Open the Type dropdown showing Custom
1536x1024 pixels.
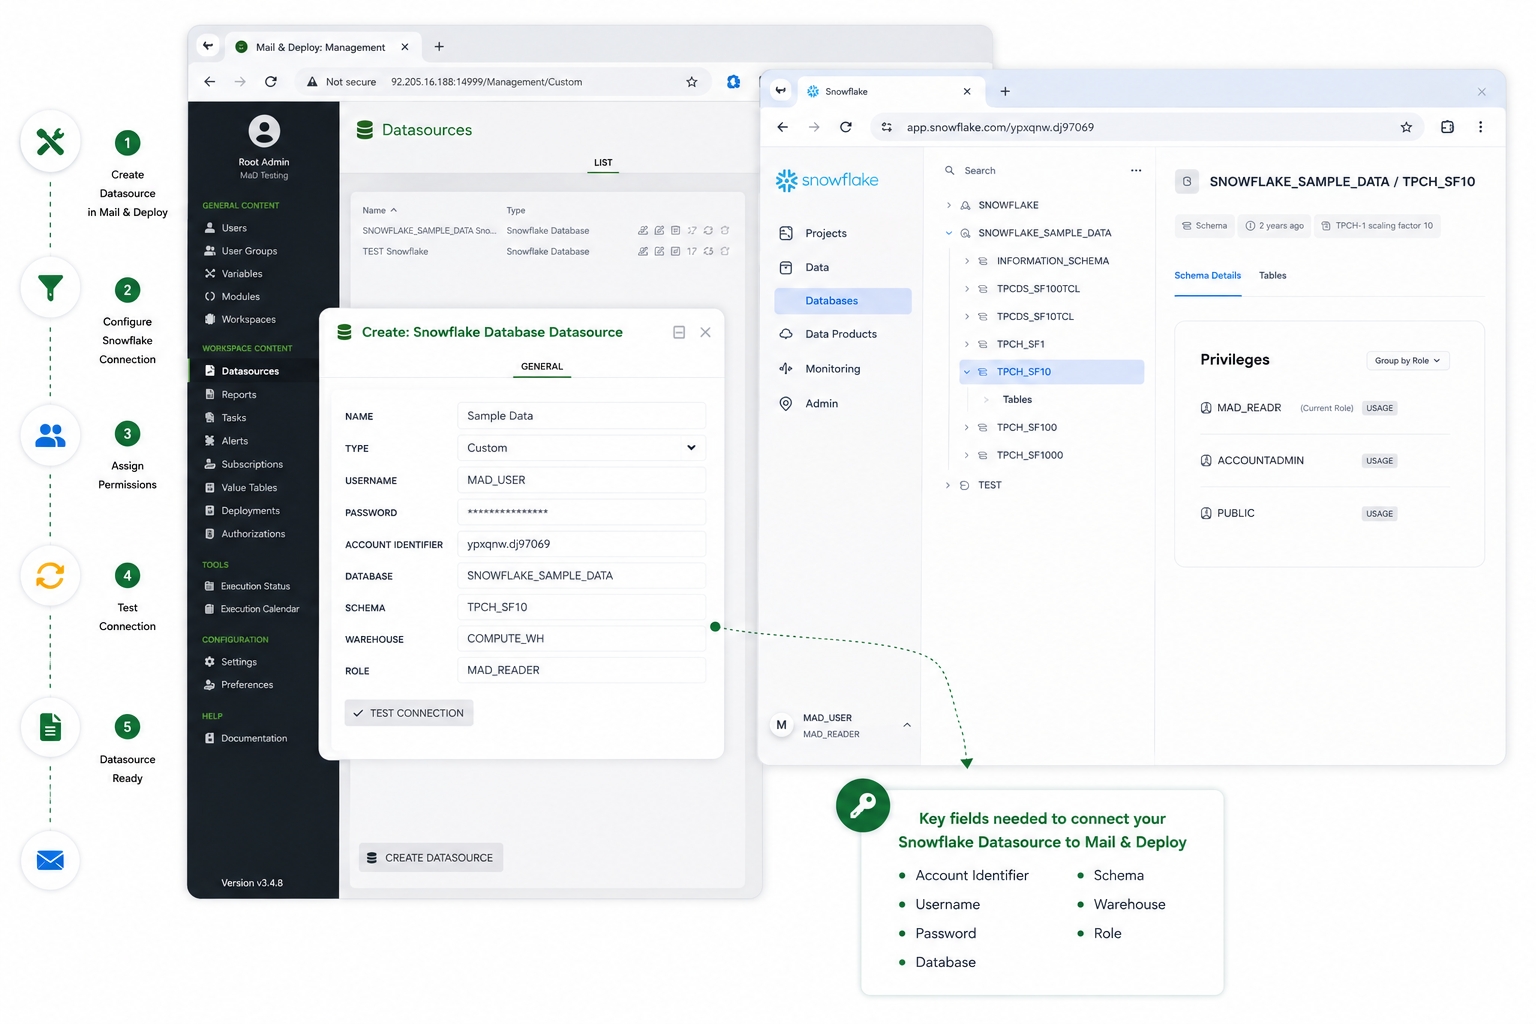(x=581, y=448)
